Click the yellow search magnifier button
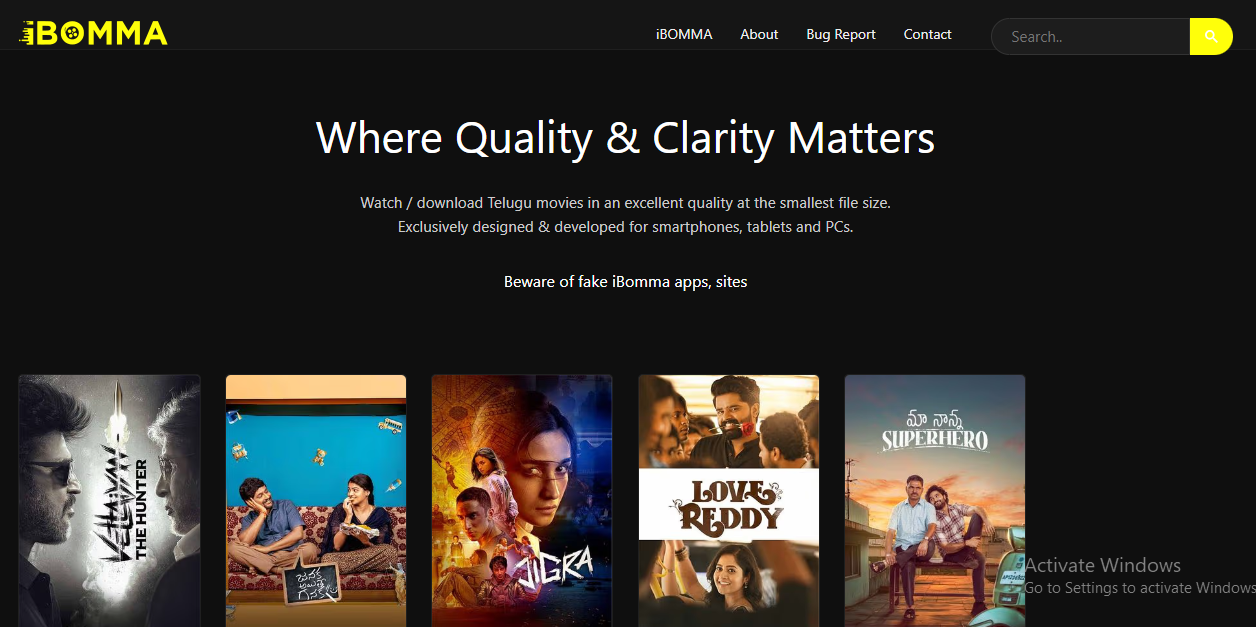 1211,36
